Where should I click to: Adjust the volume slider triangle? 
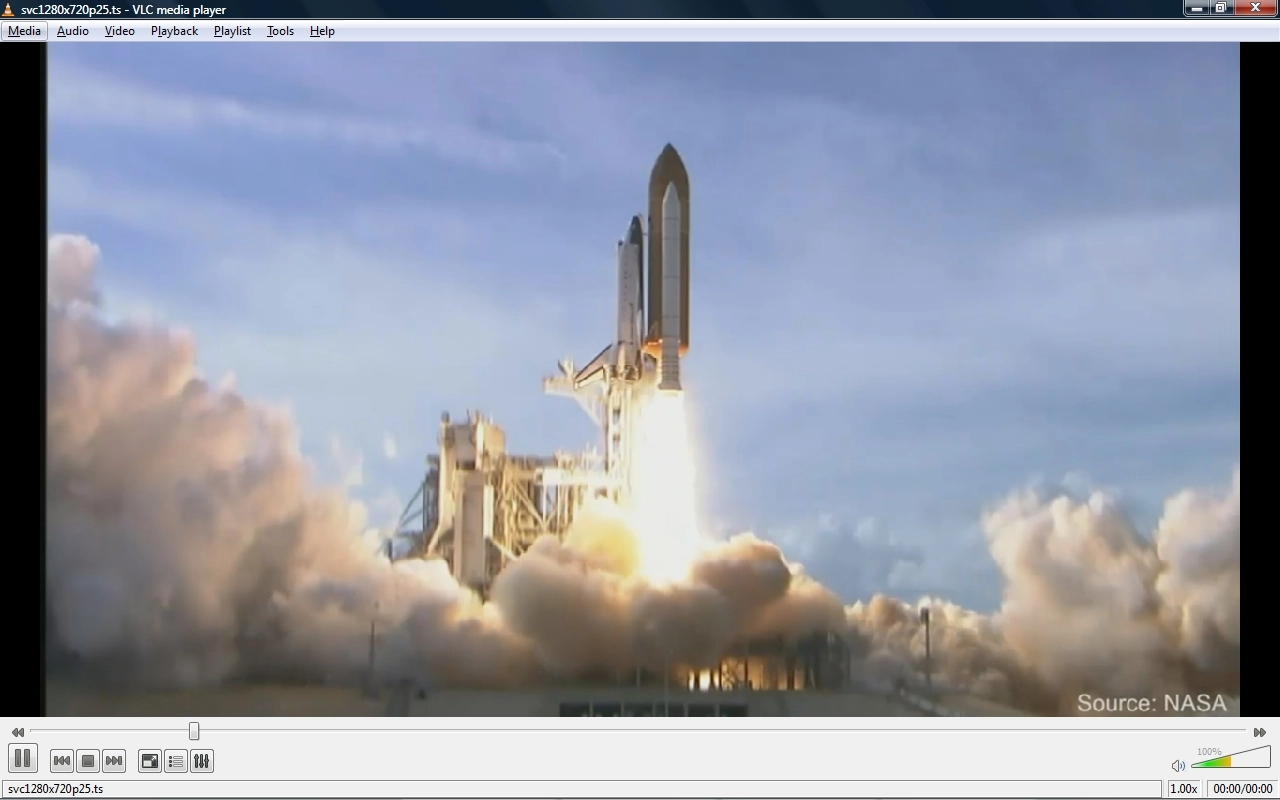pyautogui.click(x=1231, y=757)
